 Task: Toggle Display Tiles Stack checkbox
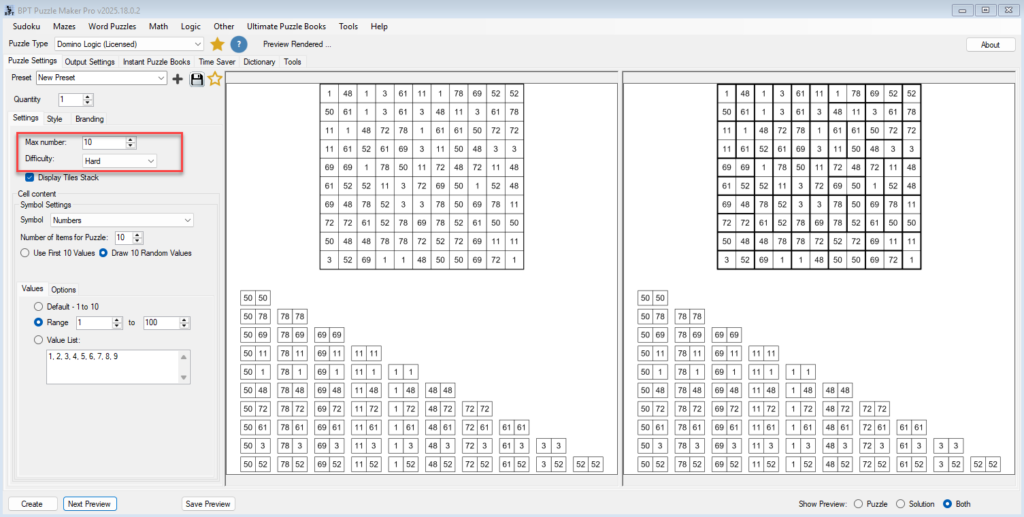coord(30,177)
